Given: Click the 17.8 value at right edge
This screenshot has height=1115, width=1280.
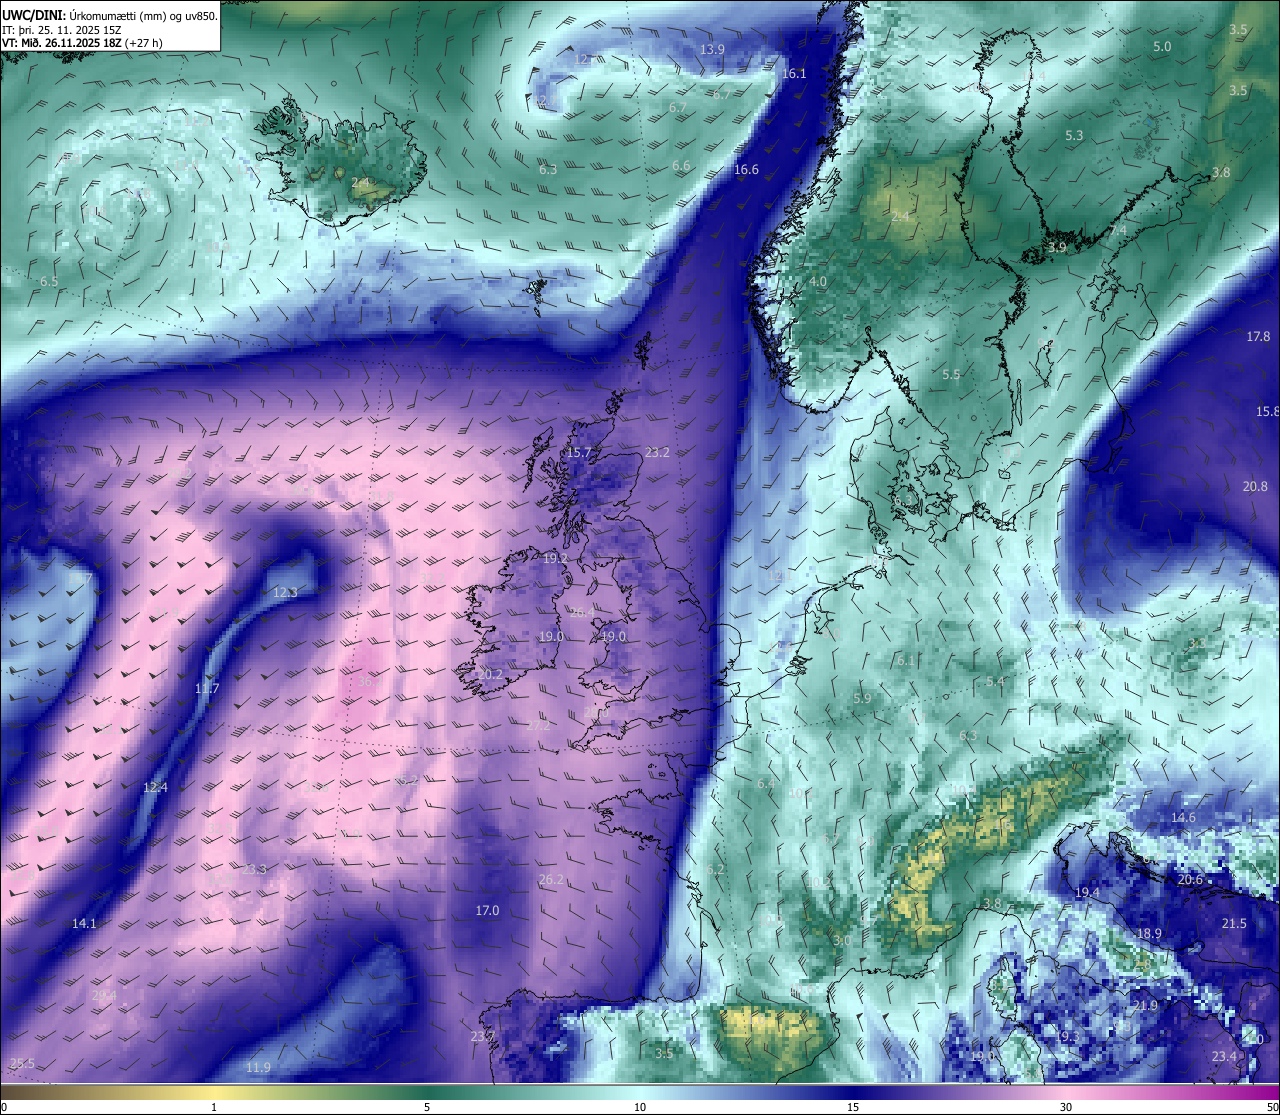Looking at the screenshot, I should coord(1258,337).
